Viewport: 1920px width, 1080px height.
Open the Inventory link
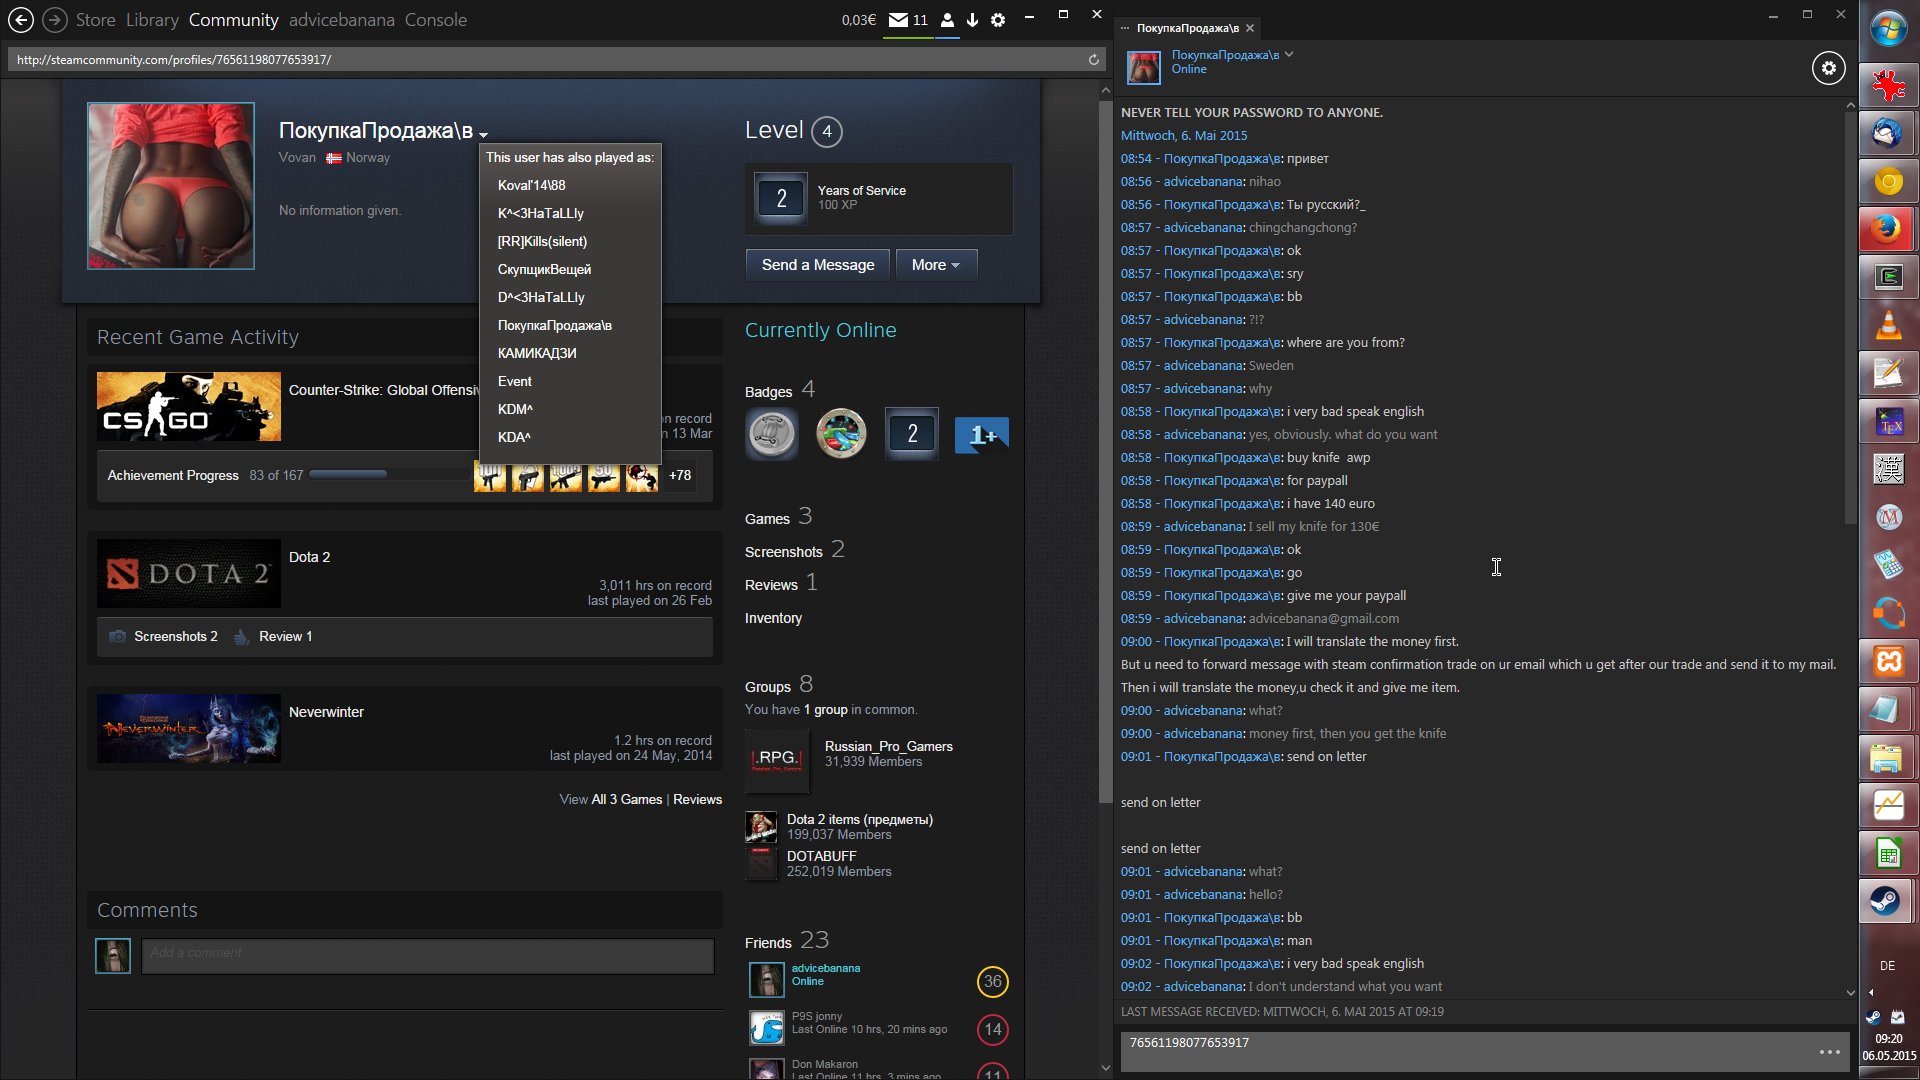tap(773, 618)
